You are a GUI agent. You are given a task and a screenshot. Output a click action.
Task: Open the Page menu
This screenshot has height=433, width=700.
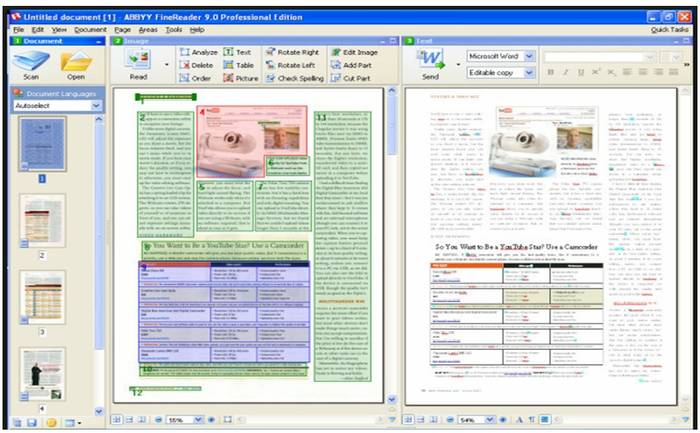tap(122, 30)
